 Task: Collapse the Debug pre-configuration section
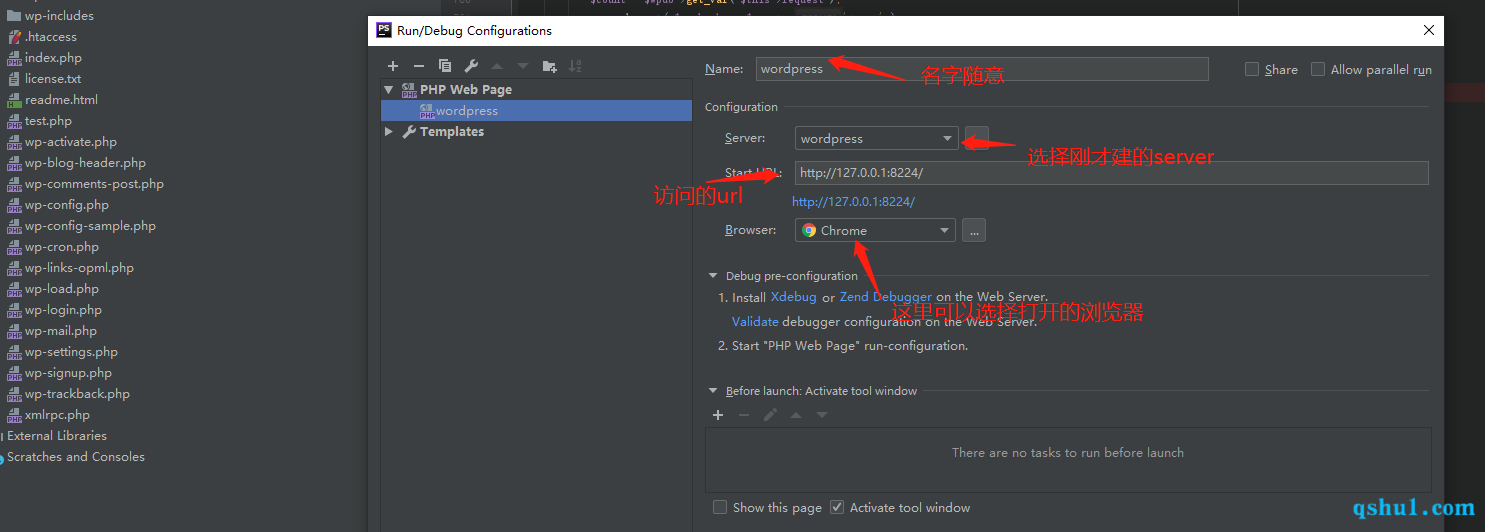pos(713,276)
